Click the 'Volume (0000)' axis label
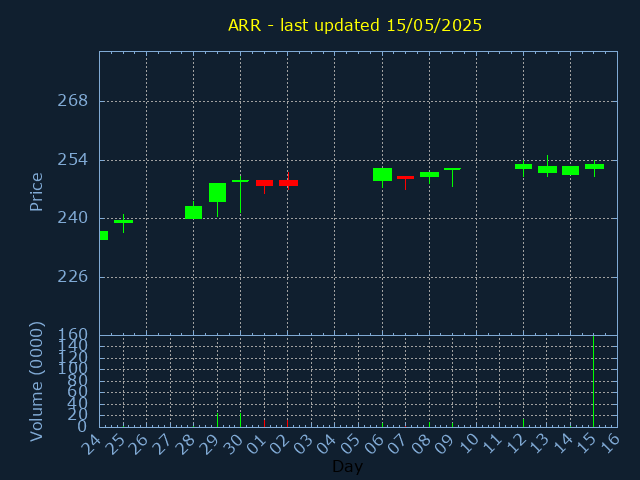This screenshot has width=640, height=480. click(x=36, y=382)
